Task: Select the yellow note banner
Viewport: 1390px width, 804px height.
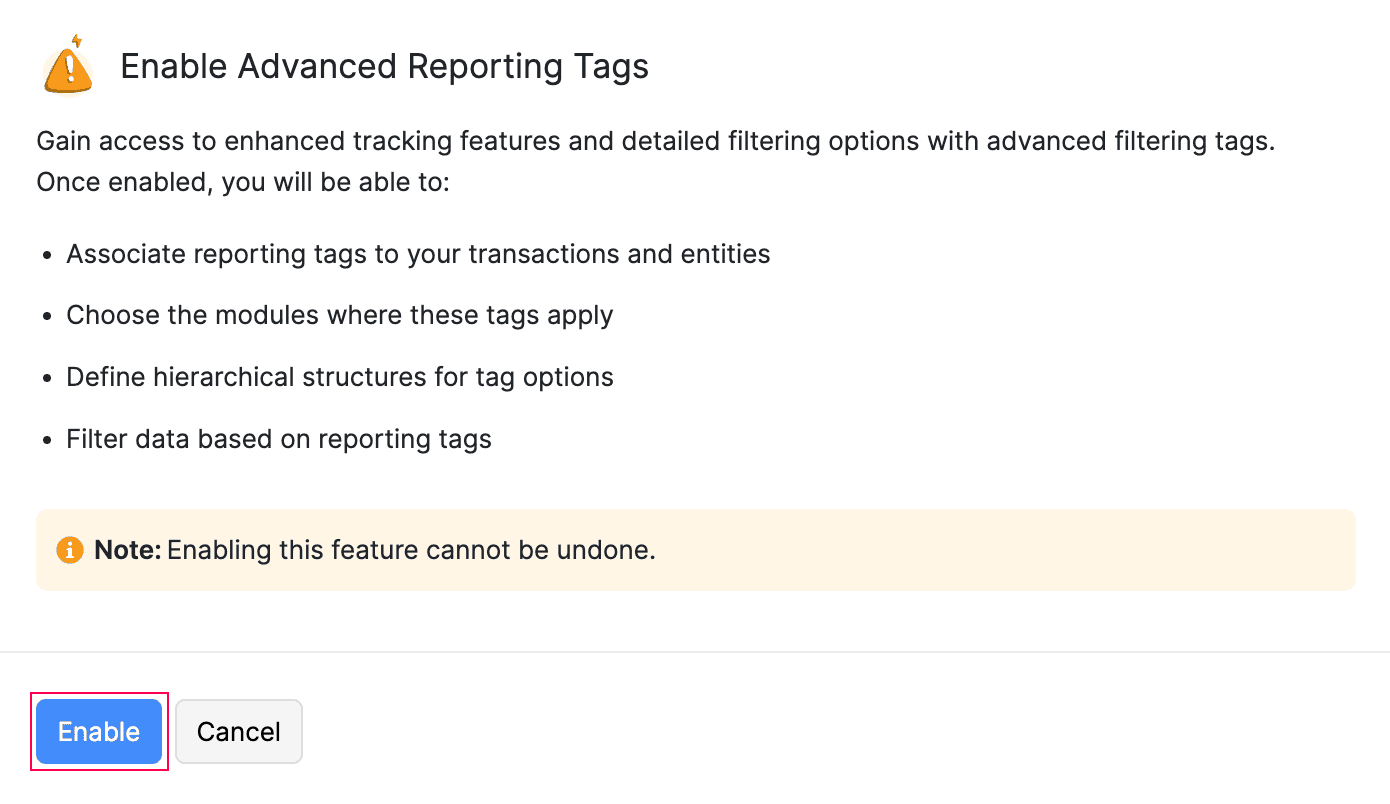Action: [695, 549]
